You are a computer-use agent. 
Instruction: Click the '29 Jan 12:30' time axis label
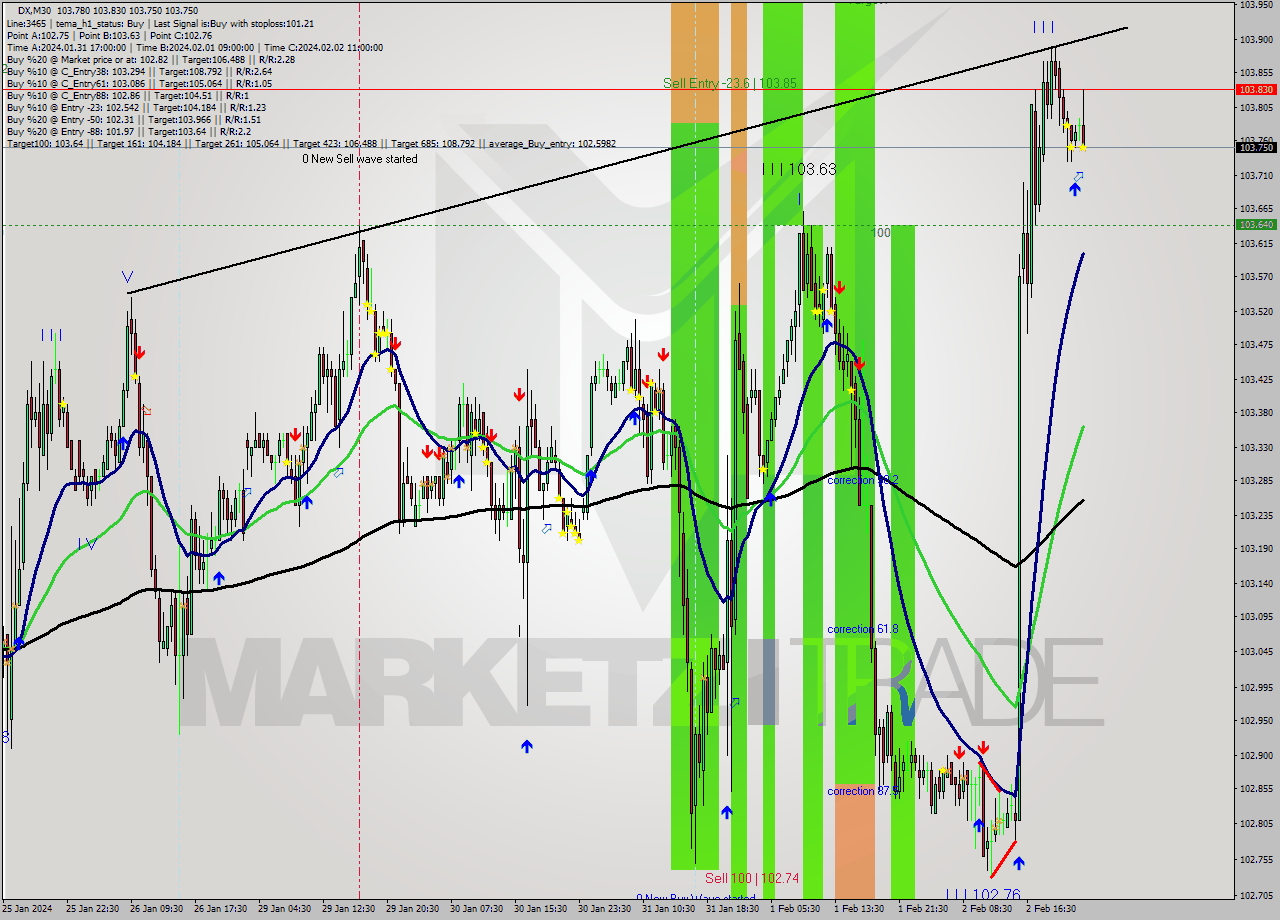(x=347, y=909)
